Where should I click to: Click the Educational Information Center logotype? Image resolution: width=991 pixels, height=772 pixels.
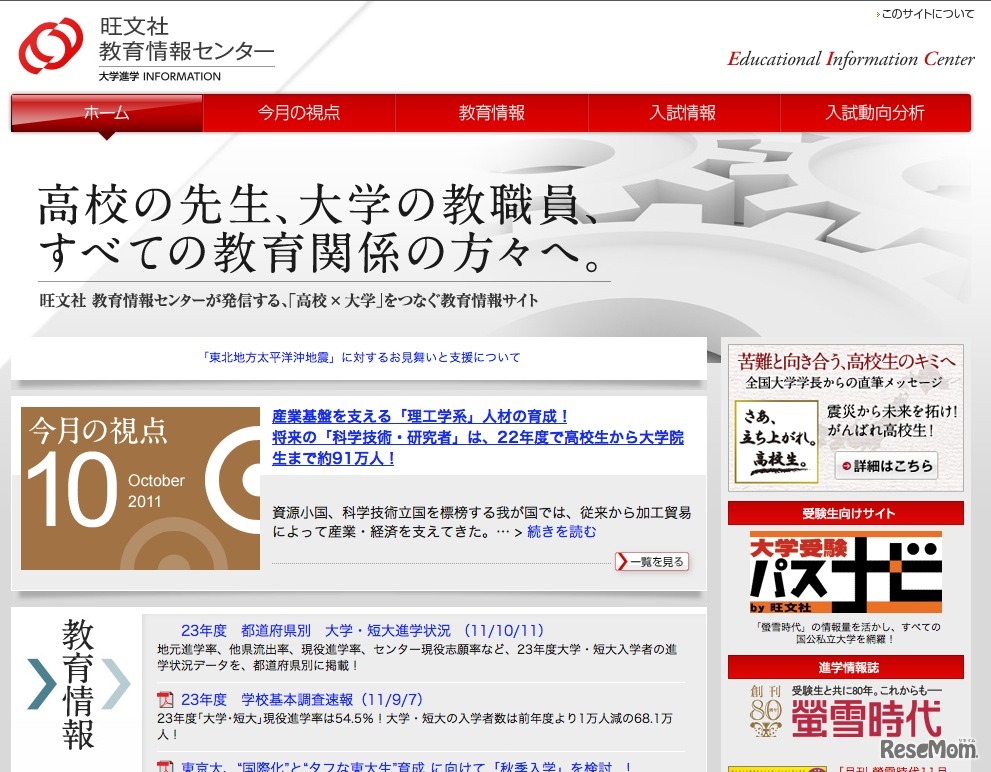pos(848,59)
